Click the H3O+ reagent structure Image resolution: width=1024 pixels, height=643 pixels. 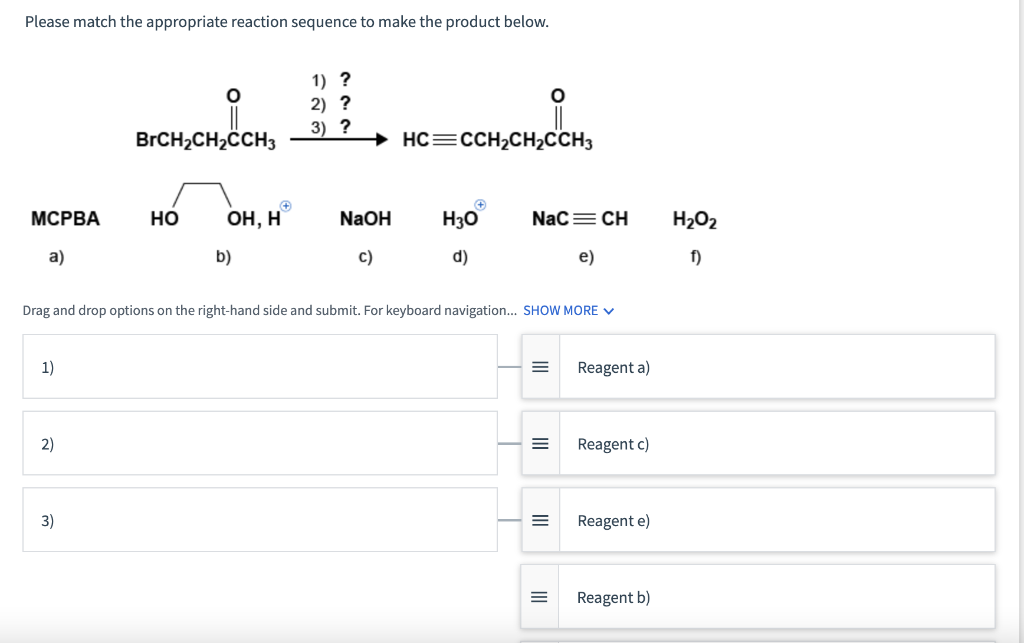point(460,216)
